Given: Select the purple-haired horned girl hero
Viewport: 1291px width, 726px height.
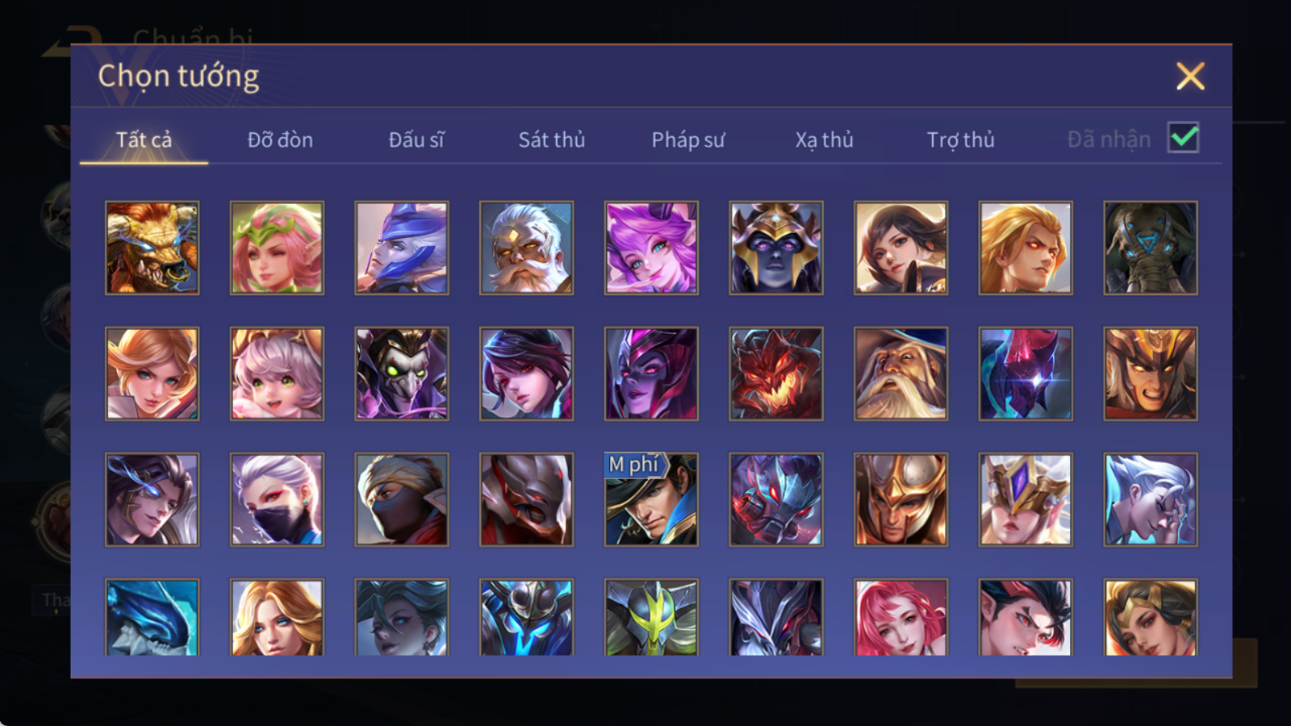Looking at the screenshot, I should [651, 248].
